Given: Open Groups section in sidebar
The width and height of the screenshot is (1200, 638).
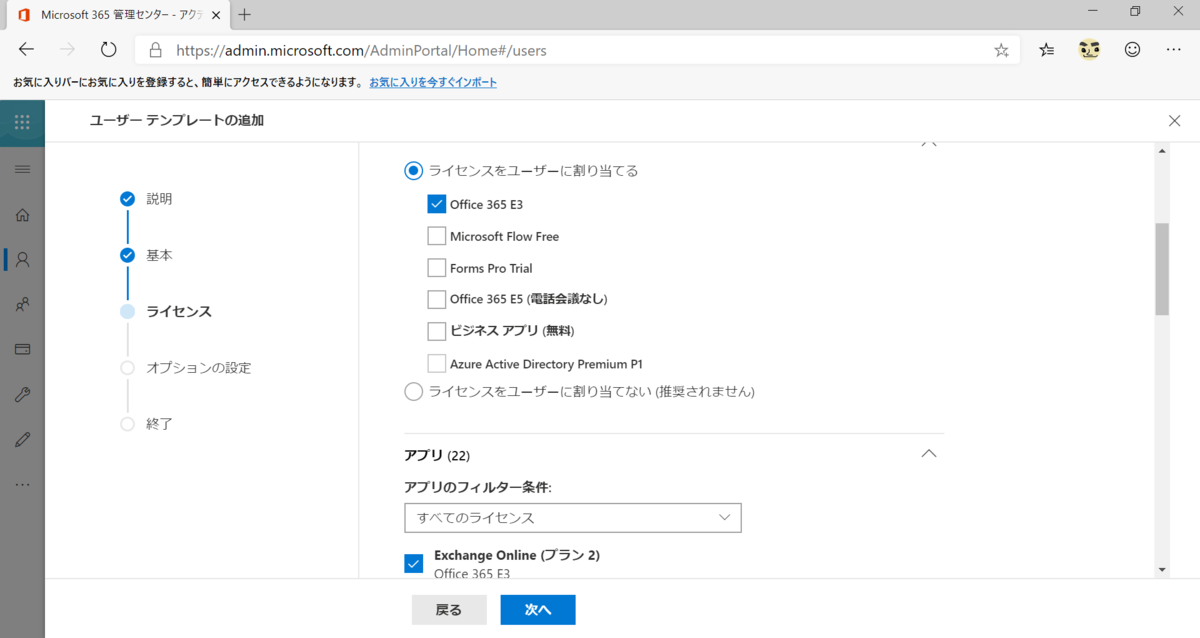Looking at the screenshot, I should click(22, 304).
